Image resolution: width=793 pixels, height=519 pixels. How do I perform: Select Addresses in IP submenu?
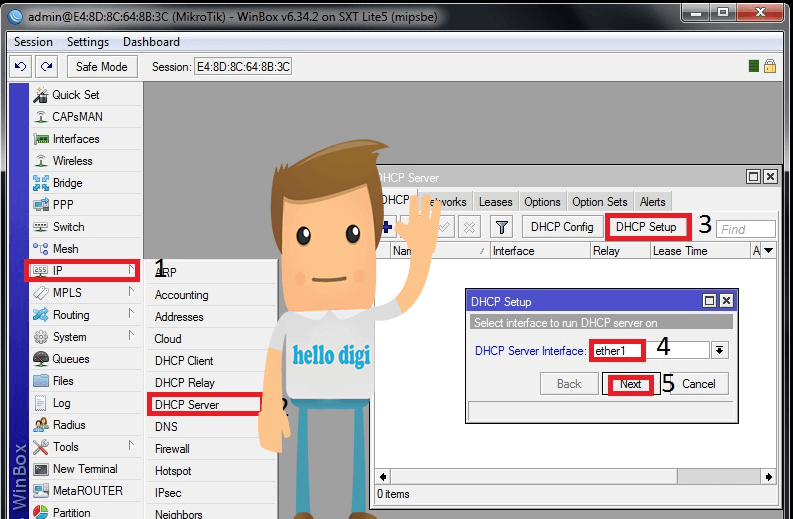point(212,317)
